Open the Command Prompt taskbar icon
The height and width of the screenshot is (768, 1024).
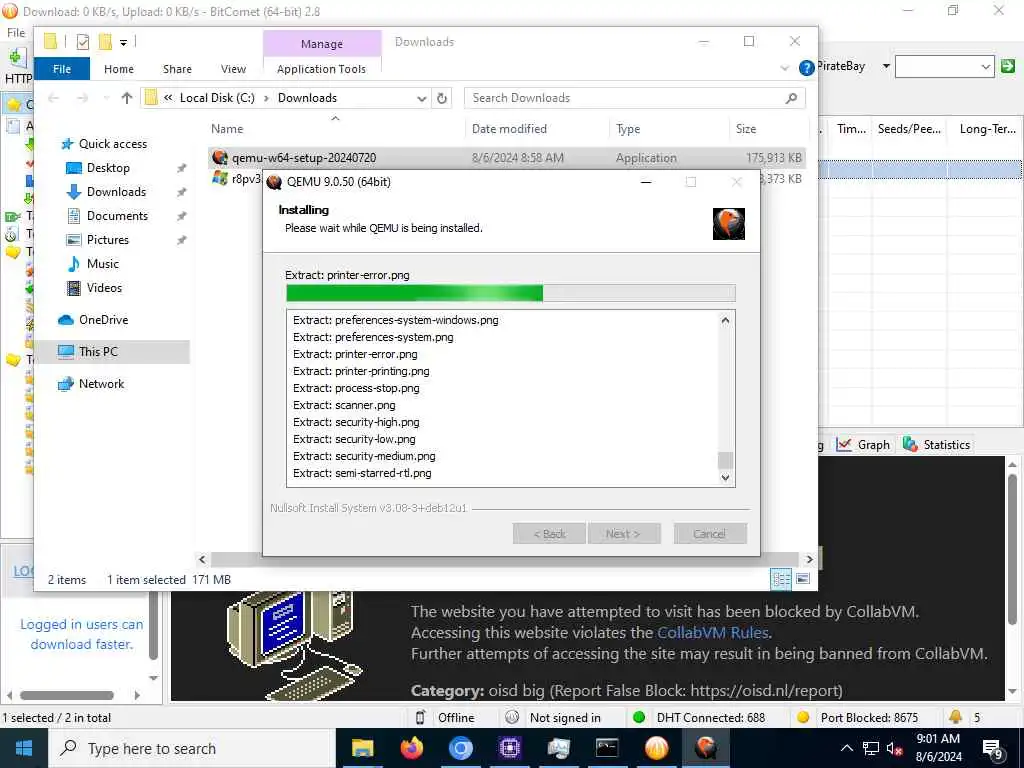(607, 748)
